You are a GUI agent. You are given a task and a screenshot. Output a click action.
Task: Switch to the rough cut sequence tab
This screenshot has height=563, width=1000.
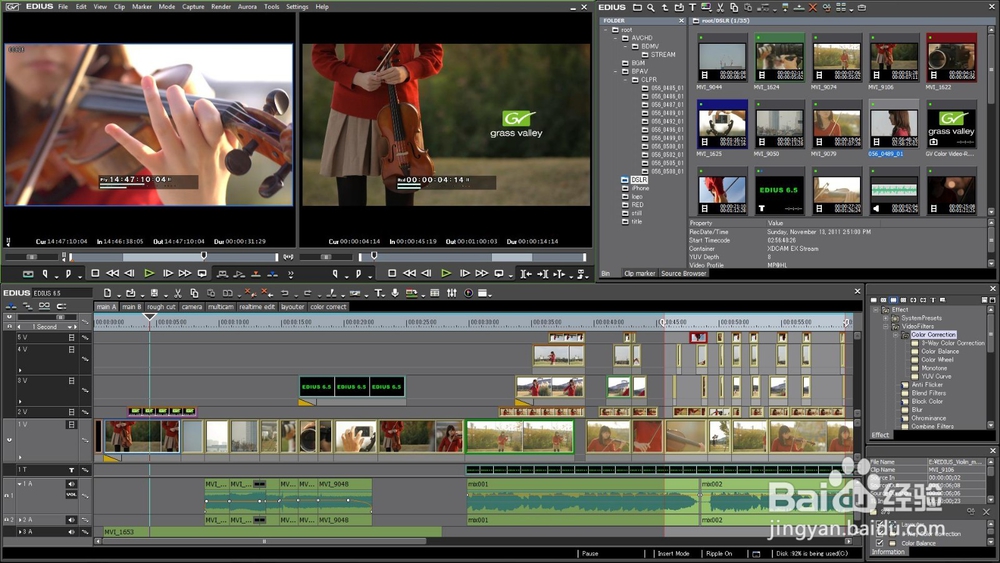tap(161, 307)
